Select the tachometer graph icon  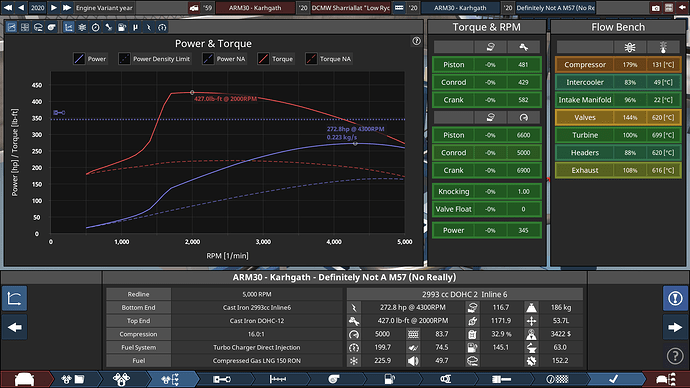tap(162, 27)
